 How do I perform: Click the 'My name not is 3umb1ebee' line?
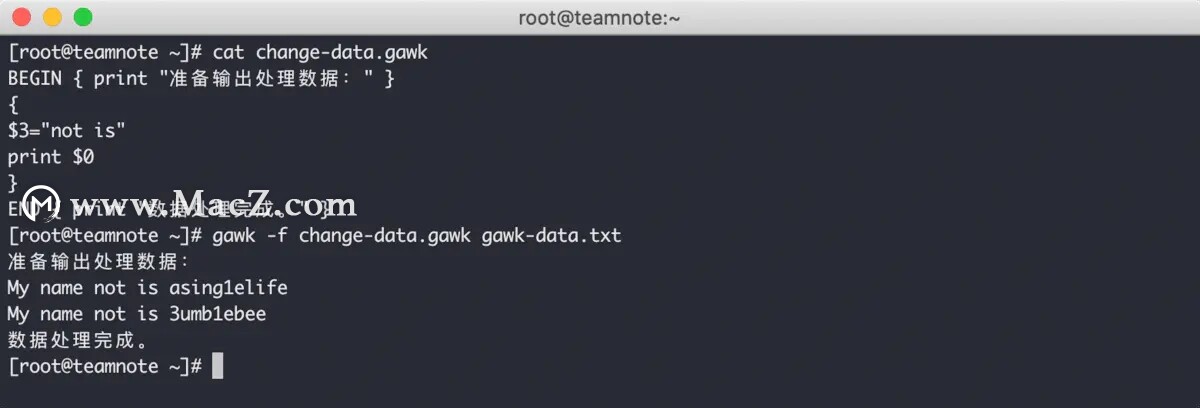click(x=137, y=313)
